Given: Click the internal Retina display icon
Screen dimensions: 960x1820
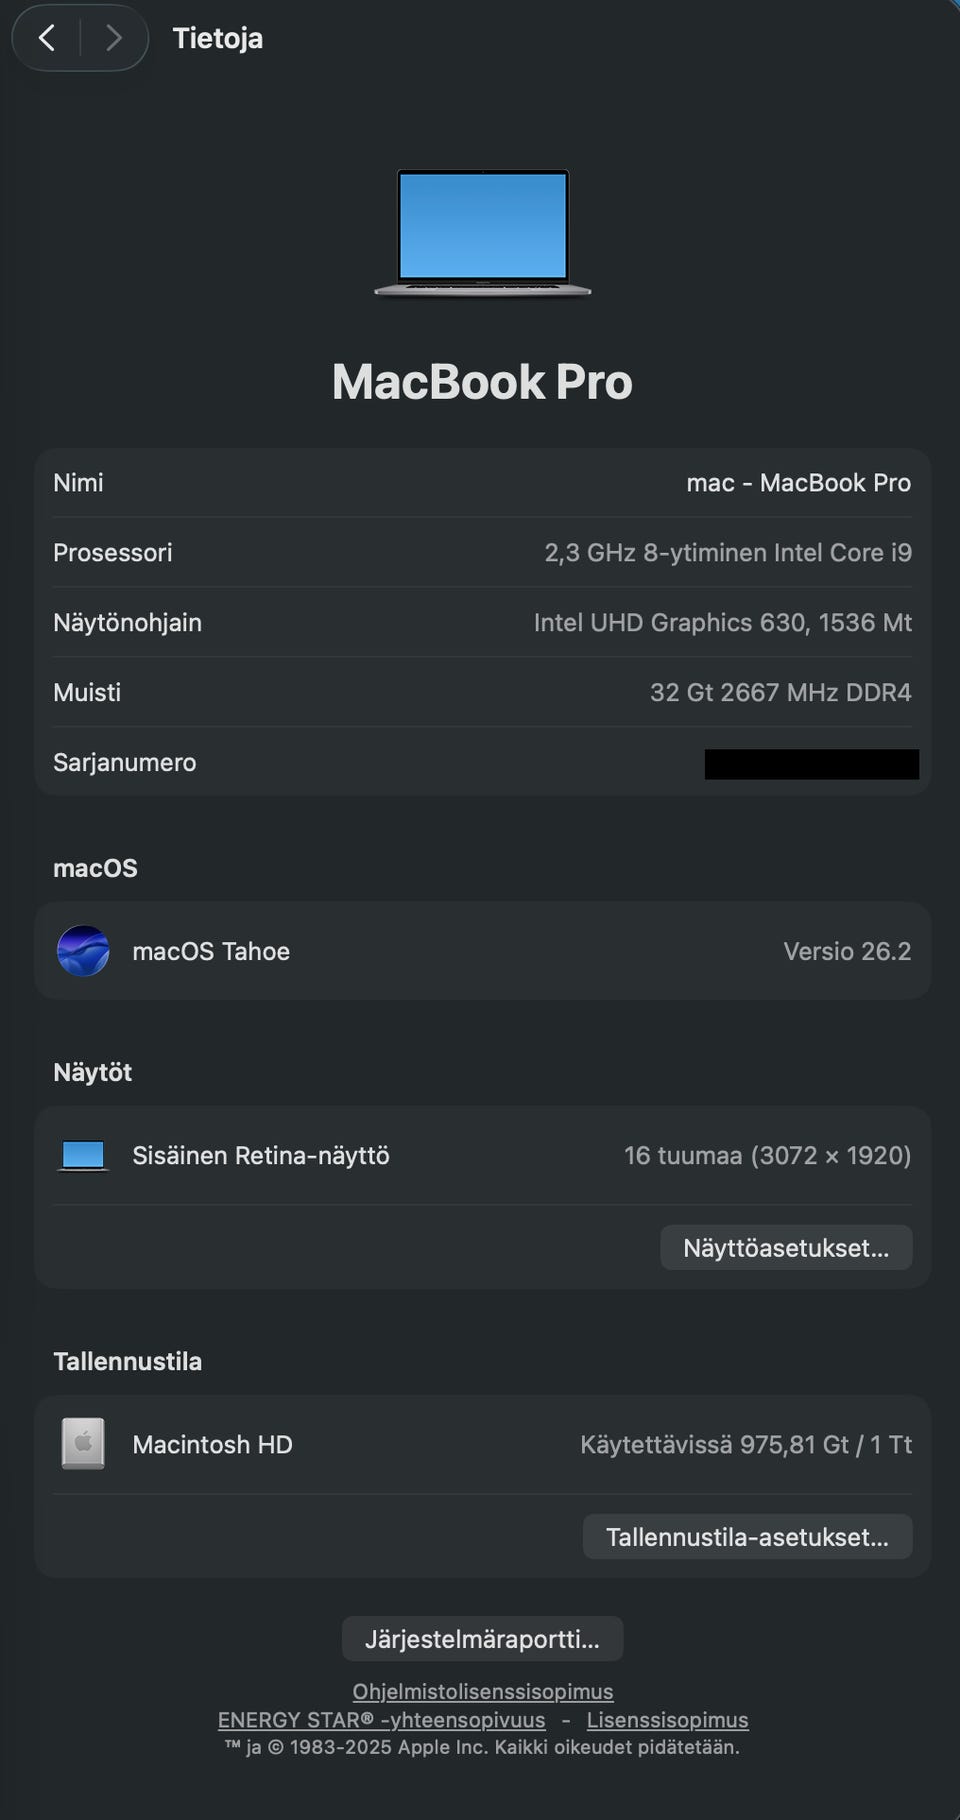Looking at the screenshot, I should 83,1156.
